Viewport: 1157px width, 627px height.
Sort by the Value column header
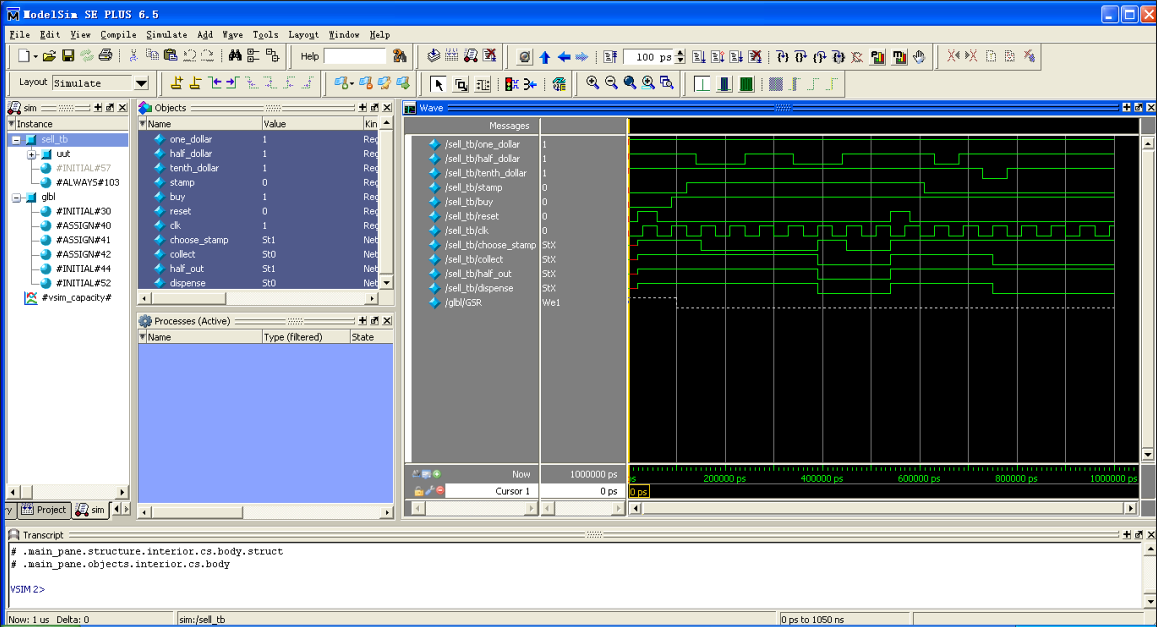pos(275,124)
